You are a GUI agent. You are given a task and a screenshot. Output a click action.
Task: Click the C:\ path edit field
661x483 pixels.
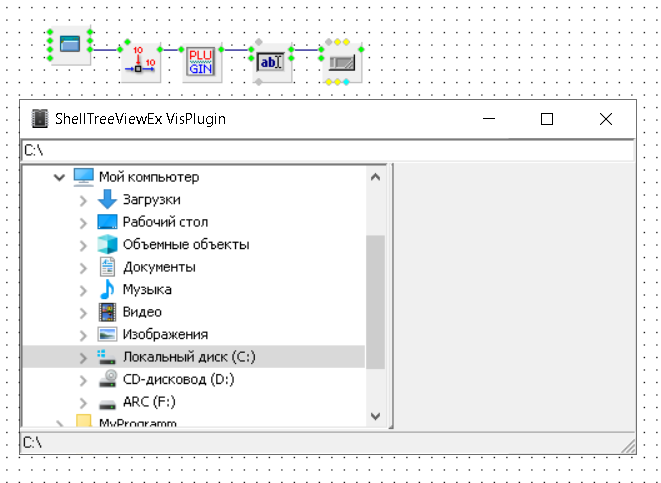click(x=328, y=150)
